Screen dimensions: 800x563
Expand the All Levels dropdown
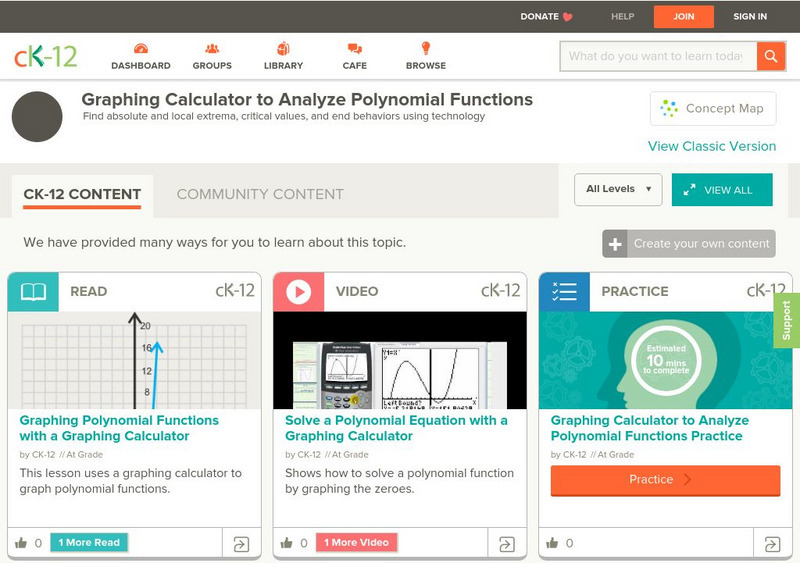(x=618, y=189)
